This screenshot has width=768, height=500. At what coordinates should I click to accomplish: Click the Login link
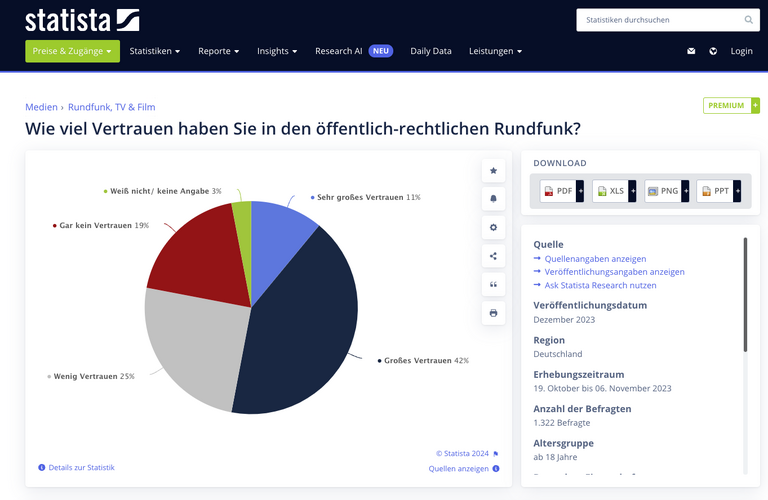click(742, 51)
